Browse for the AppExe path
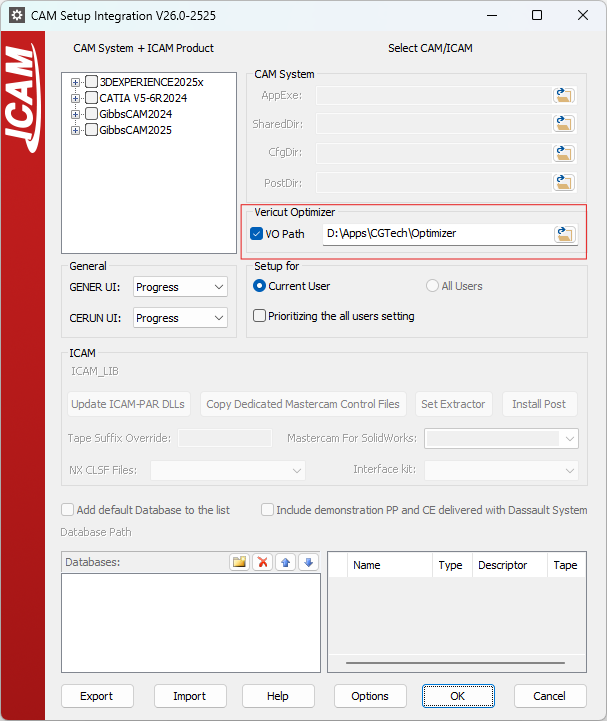This screenshot has width=607, height=721. coord(564,96)
